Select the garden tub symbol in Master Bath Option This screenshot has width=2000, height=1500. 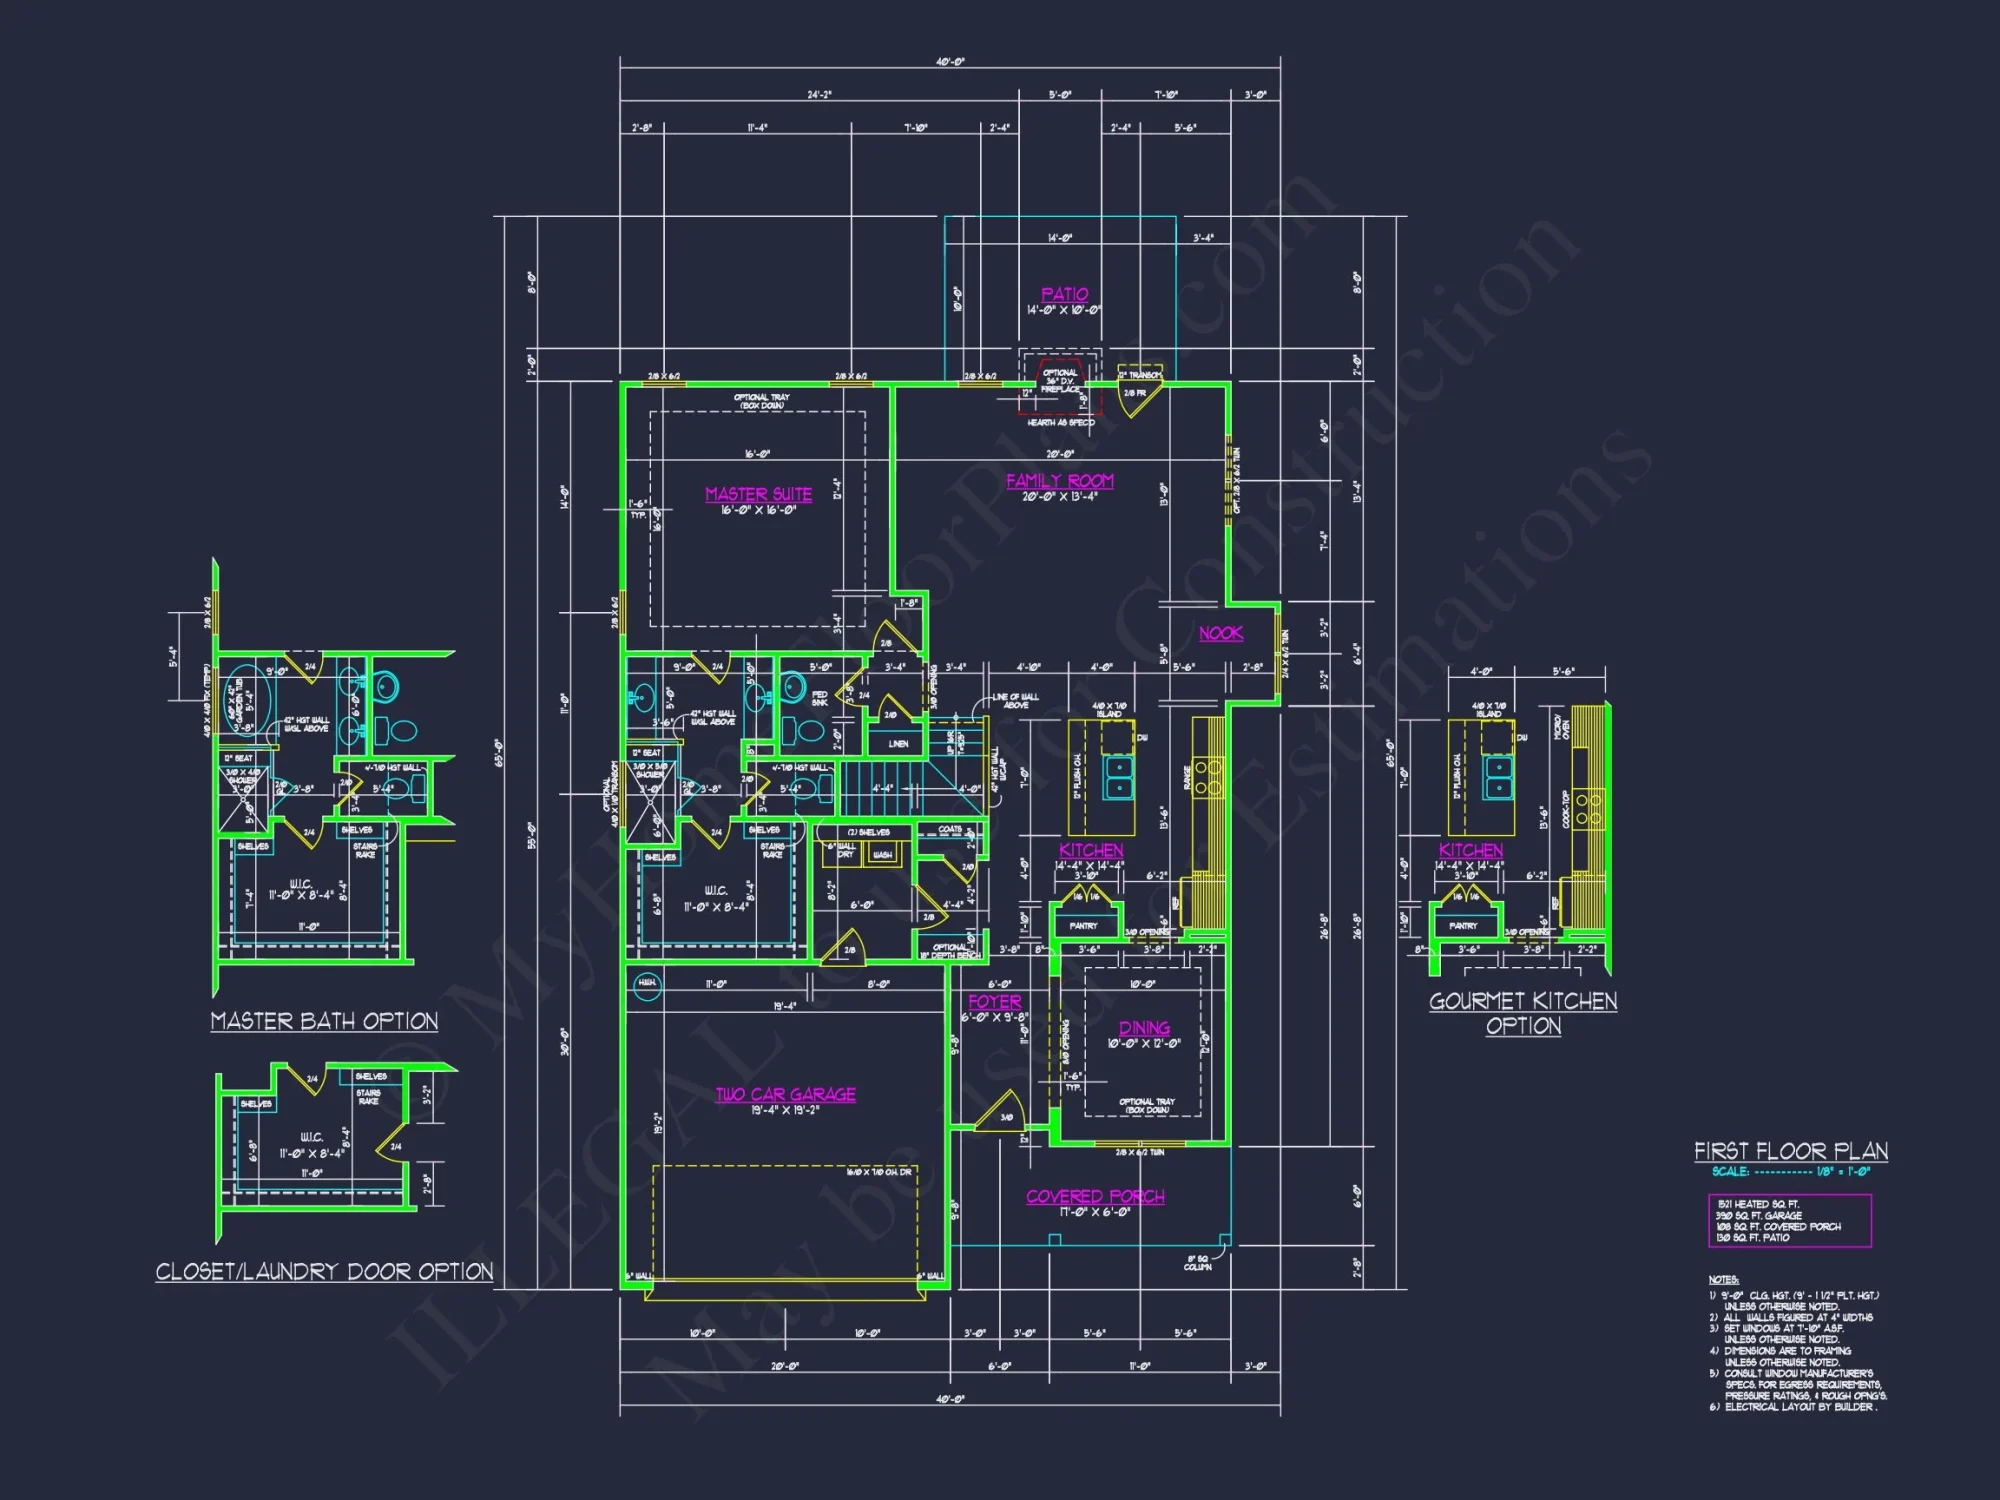pos(247,700)
